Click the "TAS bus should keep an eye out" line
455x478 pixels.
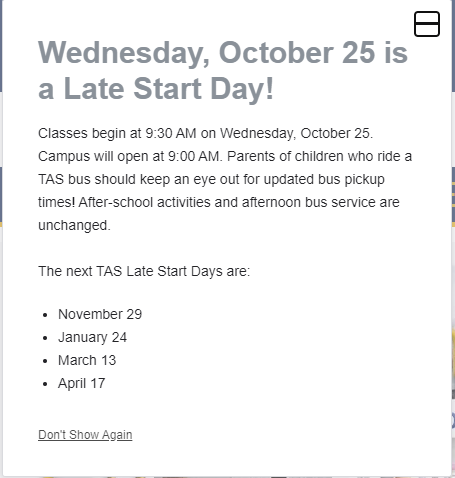tap(211, 179)
